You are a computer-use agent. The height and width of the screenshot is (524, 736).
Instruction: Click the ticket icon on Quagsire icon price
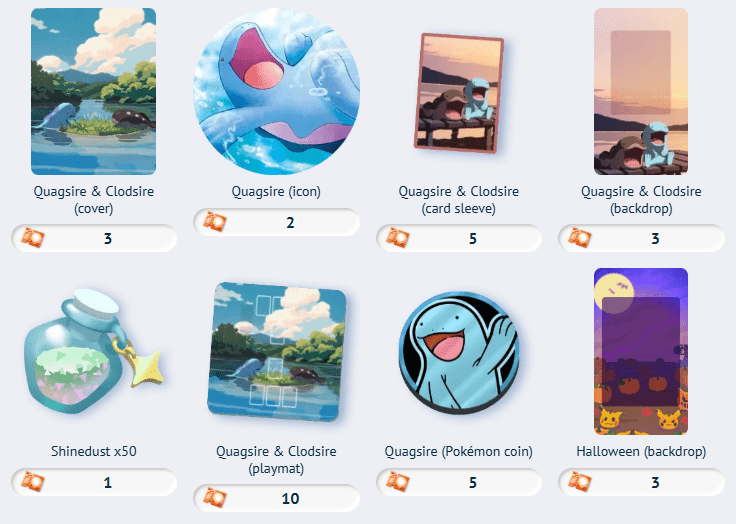(215, 222)
